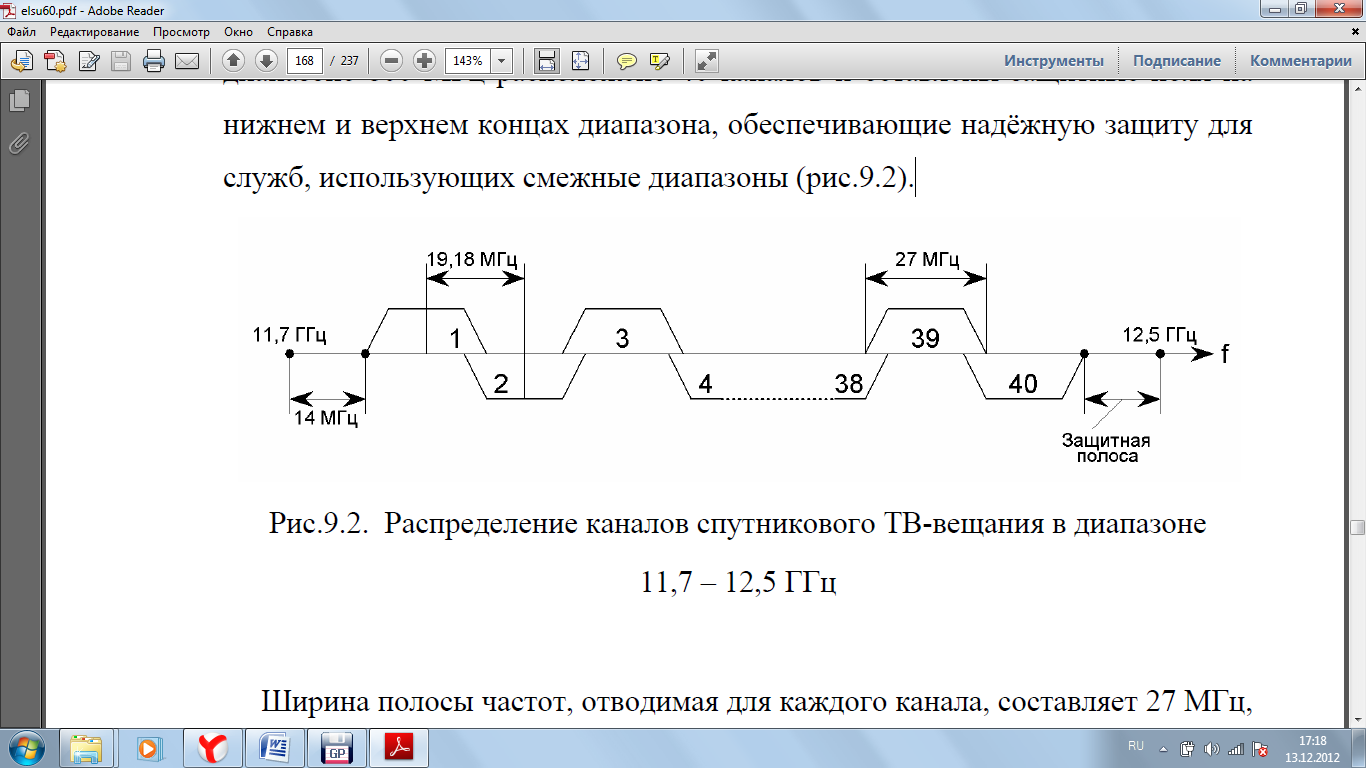Click the 27 МГц label above channel 39
The width and height of the screenshot is (1366, 768).
coord(925,260)
